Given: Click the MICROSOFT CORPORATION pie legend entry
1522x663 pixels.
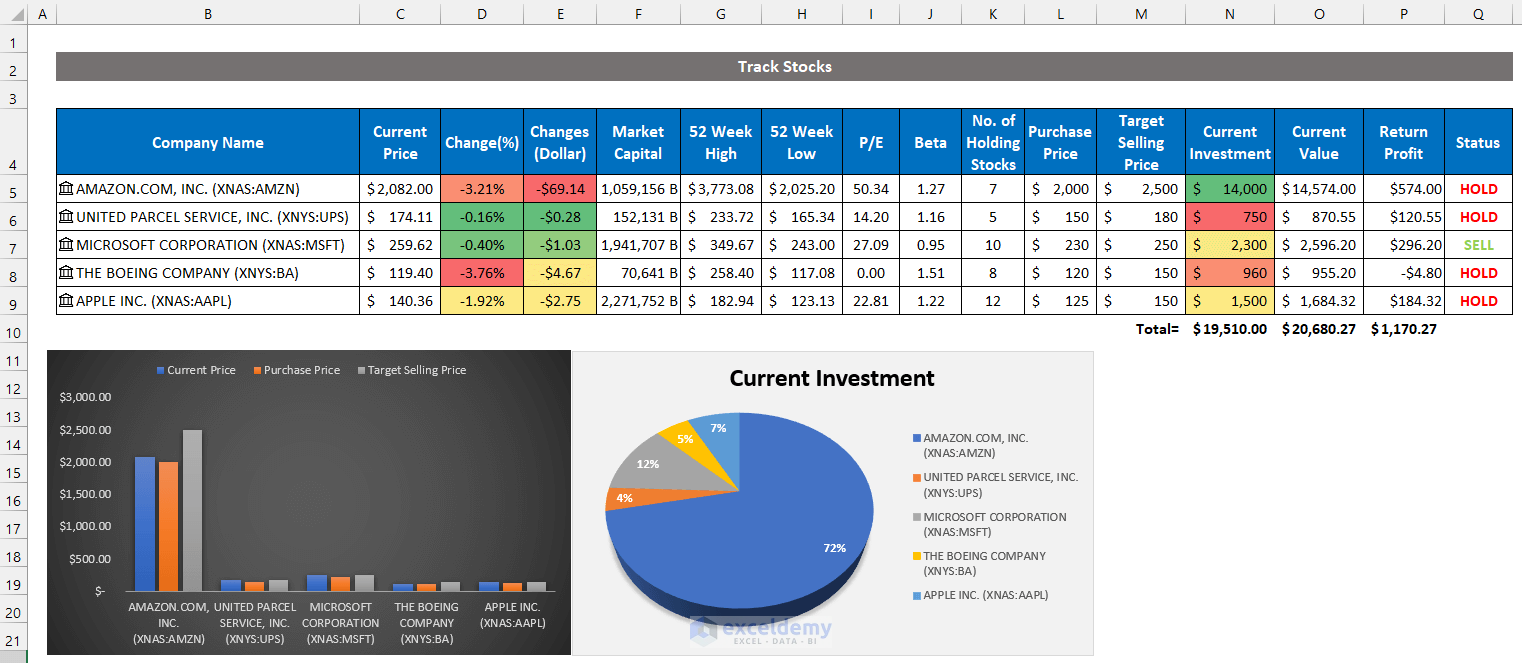Looking at the screenshot, I should [x=989, y=525].
